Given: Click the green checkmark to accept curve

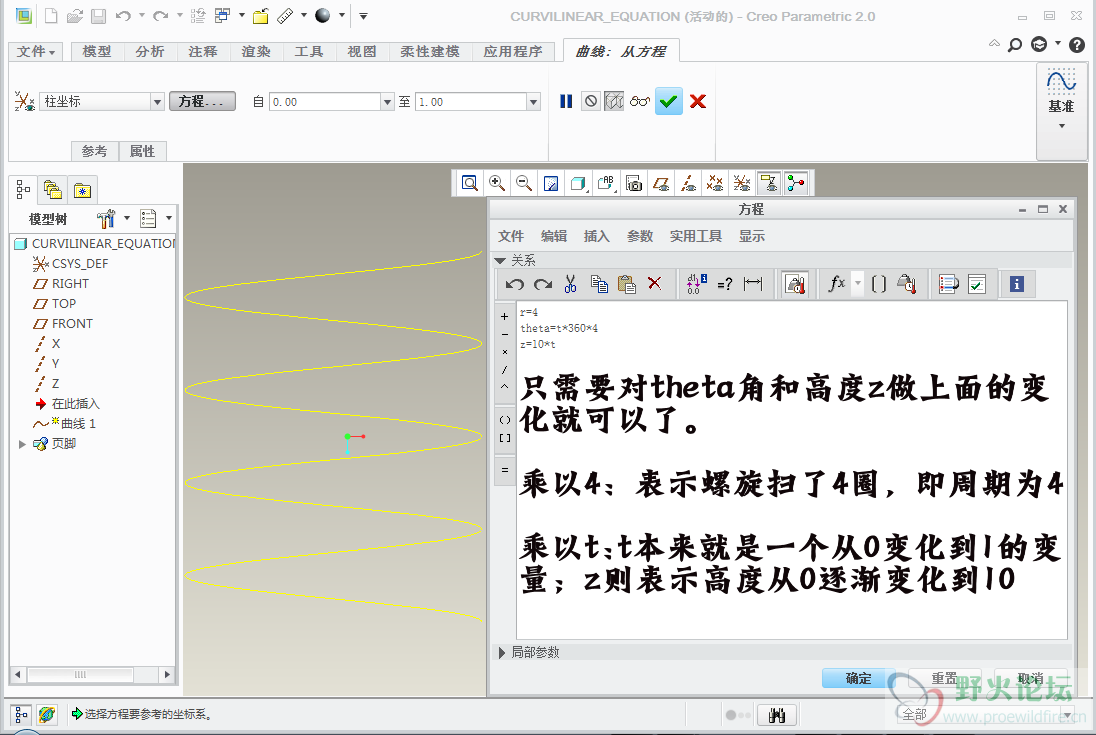Looking at the screenshot, I should point(668,101).
